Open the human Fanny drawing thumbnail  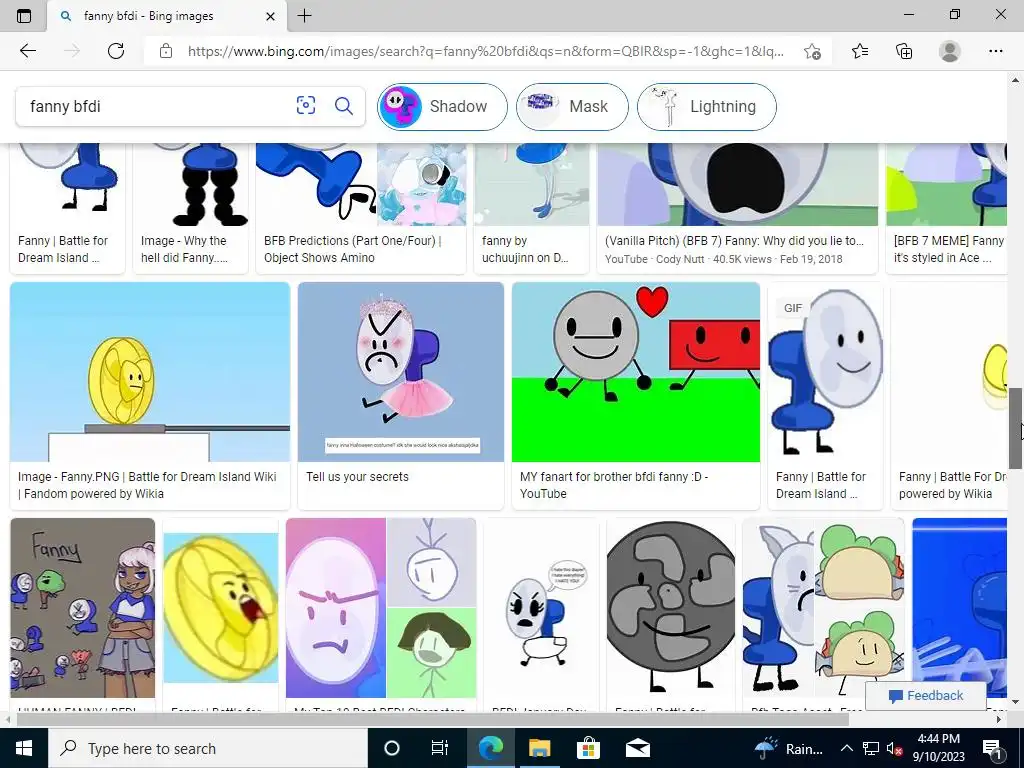click(82, 608)
